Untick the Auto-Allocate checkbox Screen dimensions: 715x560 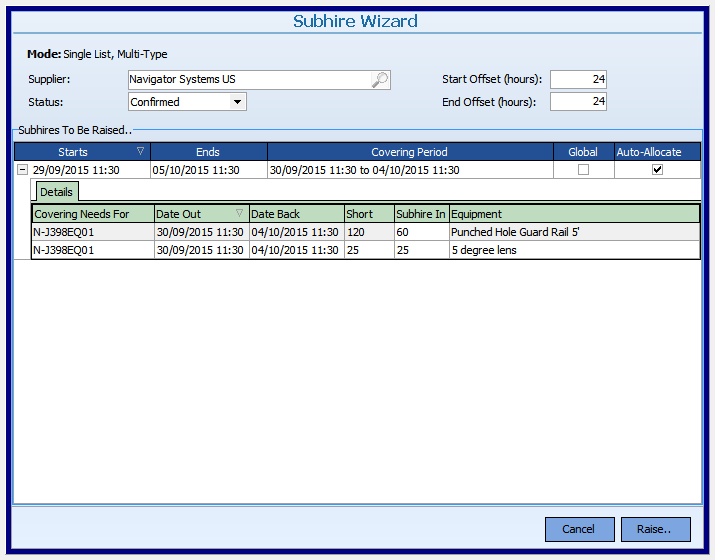(x=657, y=170)
